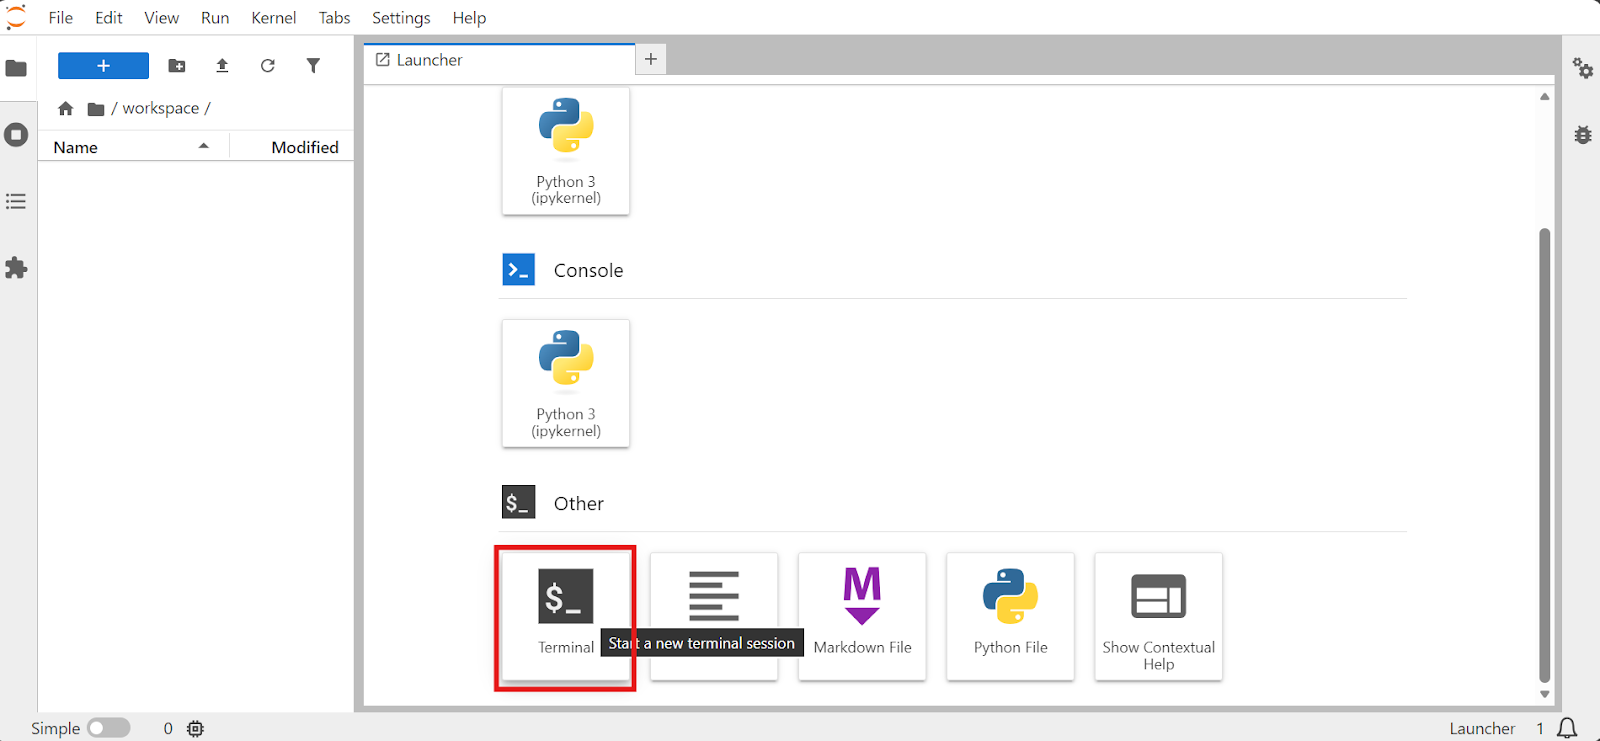Image resolution: width=1600 pixels, height=741 pixels.
Task: Toggle Simple interface mode switch
Action: click(x=108, y=728)
